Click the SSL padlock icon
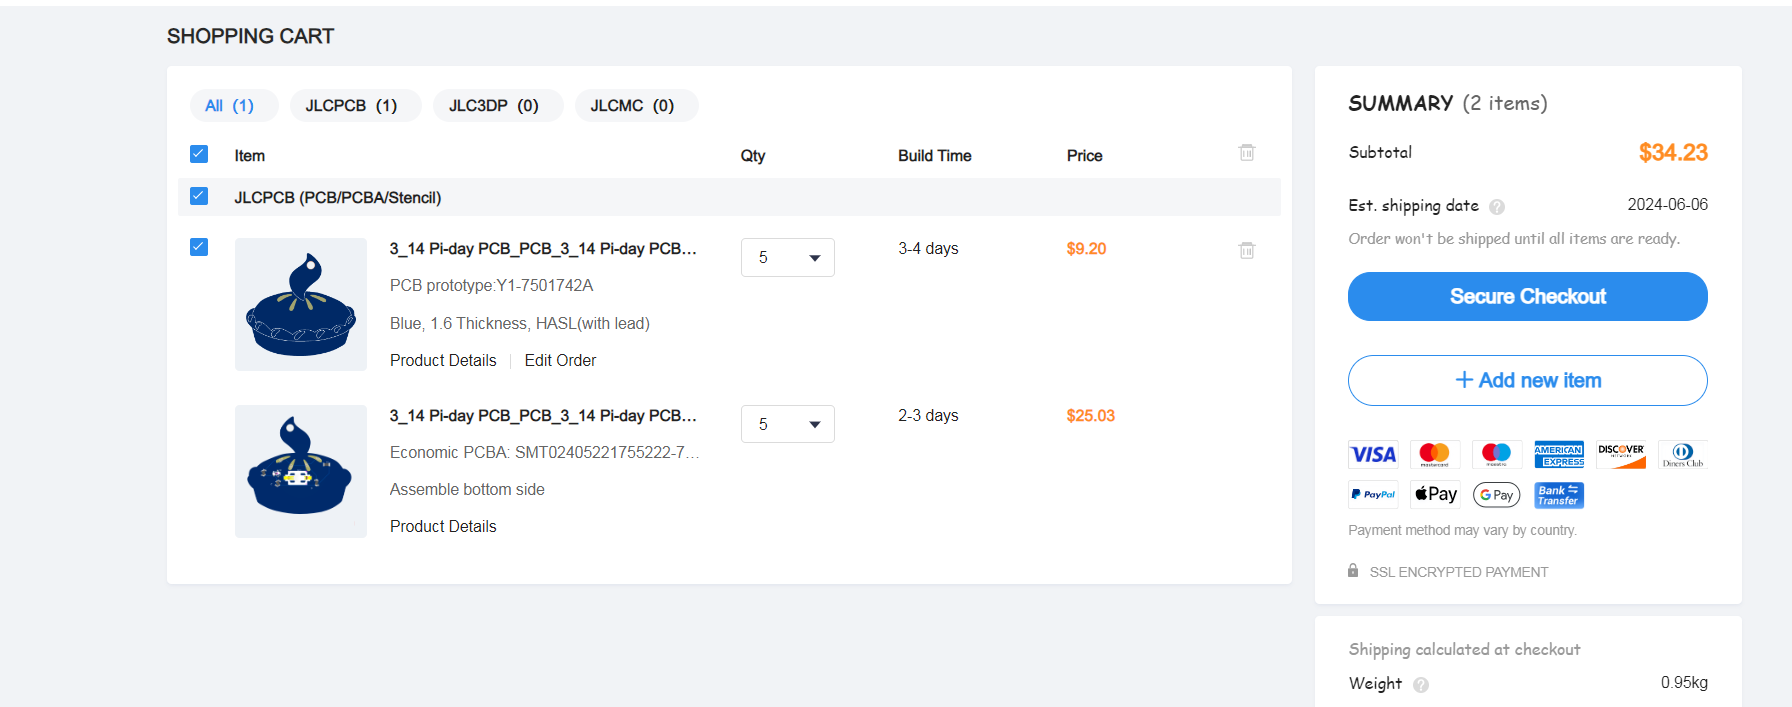1792x707 pixels. (1353, 571)
